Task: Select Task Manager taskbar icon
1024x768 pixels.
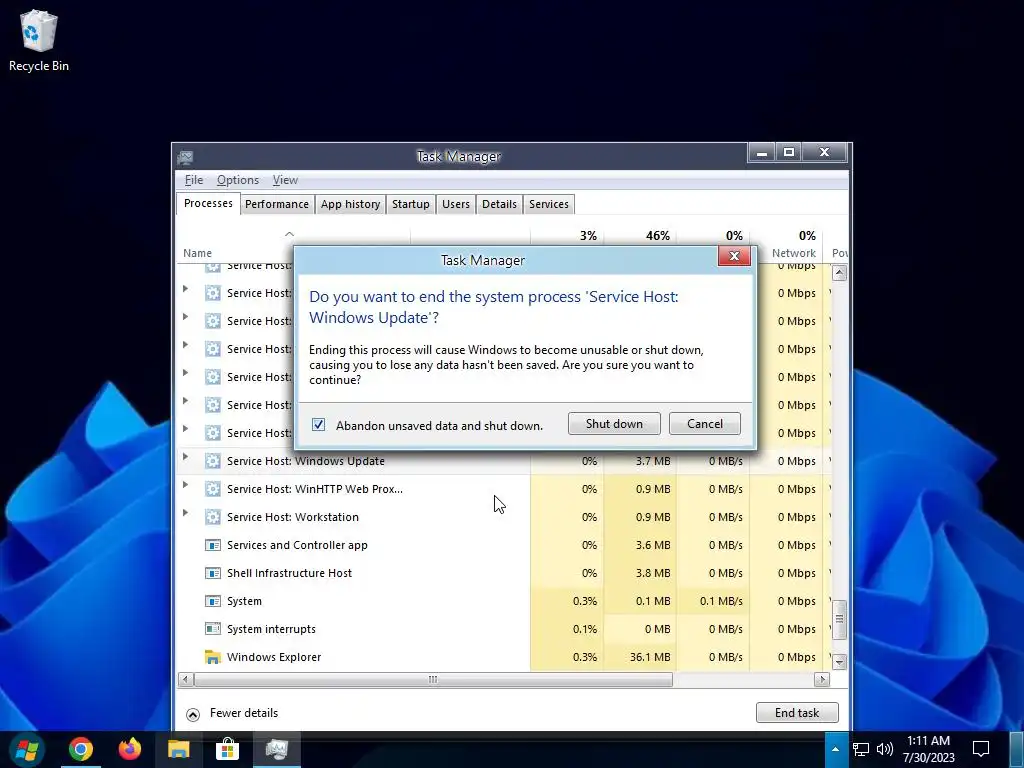Action: click(276, 749)
